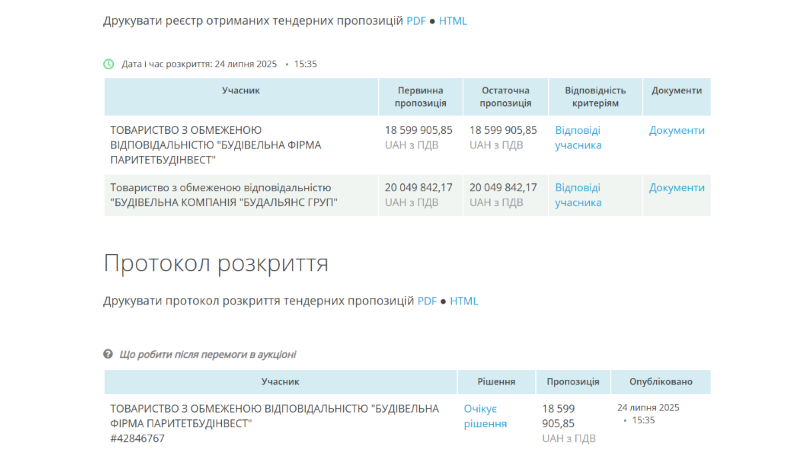Viewport: 800px width, 450px height.
Task: Click 'Остаточна пропозиція' column header
Action: [x=505, y=97]
